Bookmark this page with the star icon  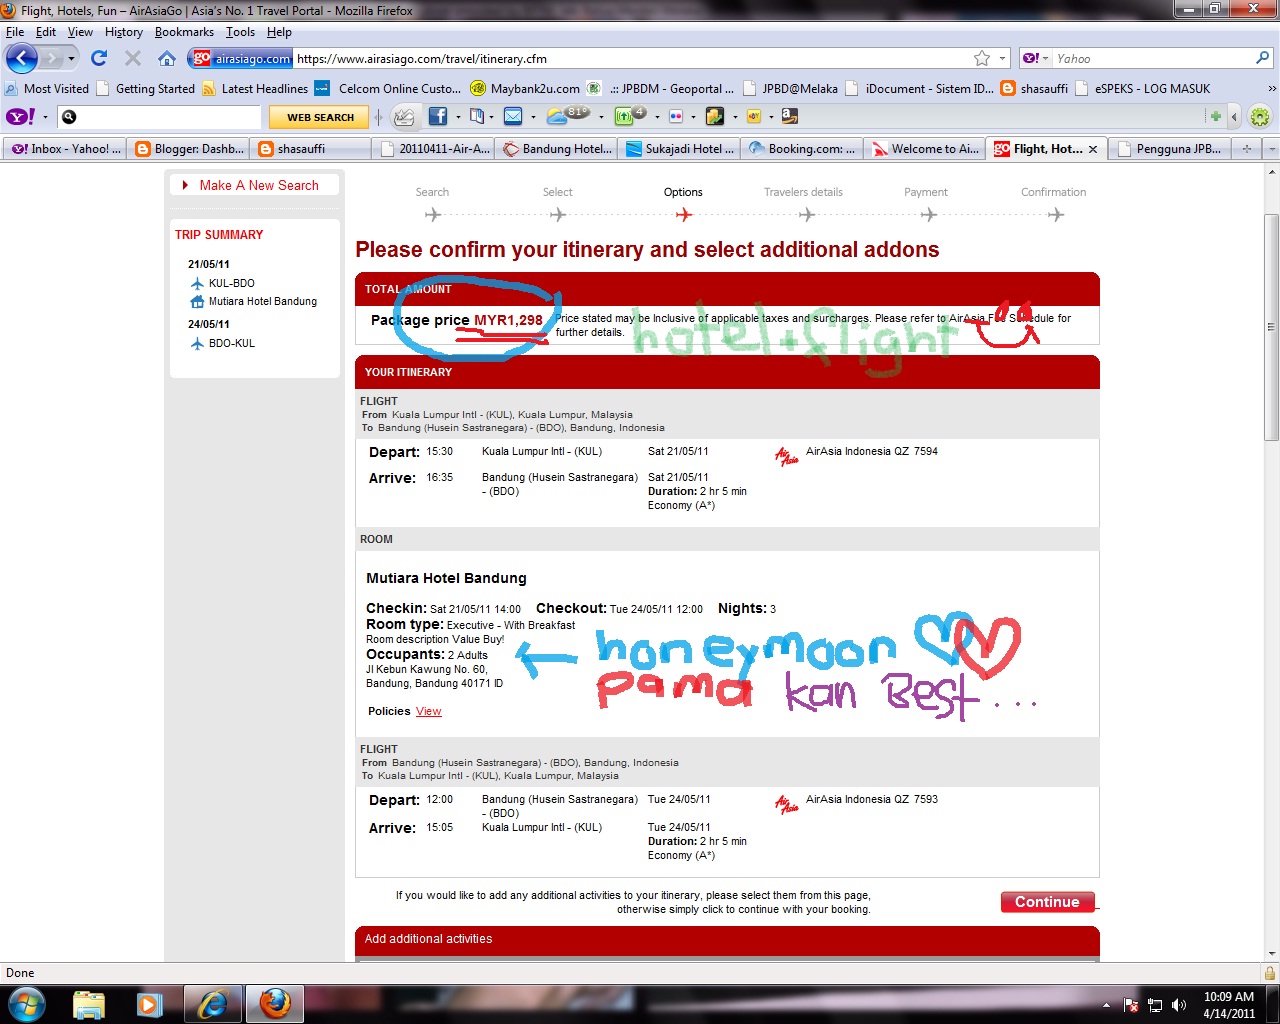pyautogui.click(x=982, y=58)
